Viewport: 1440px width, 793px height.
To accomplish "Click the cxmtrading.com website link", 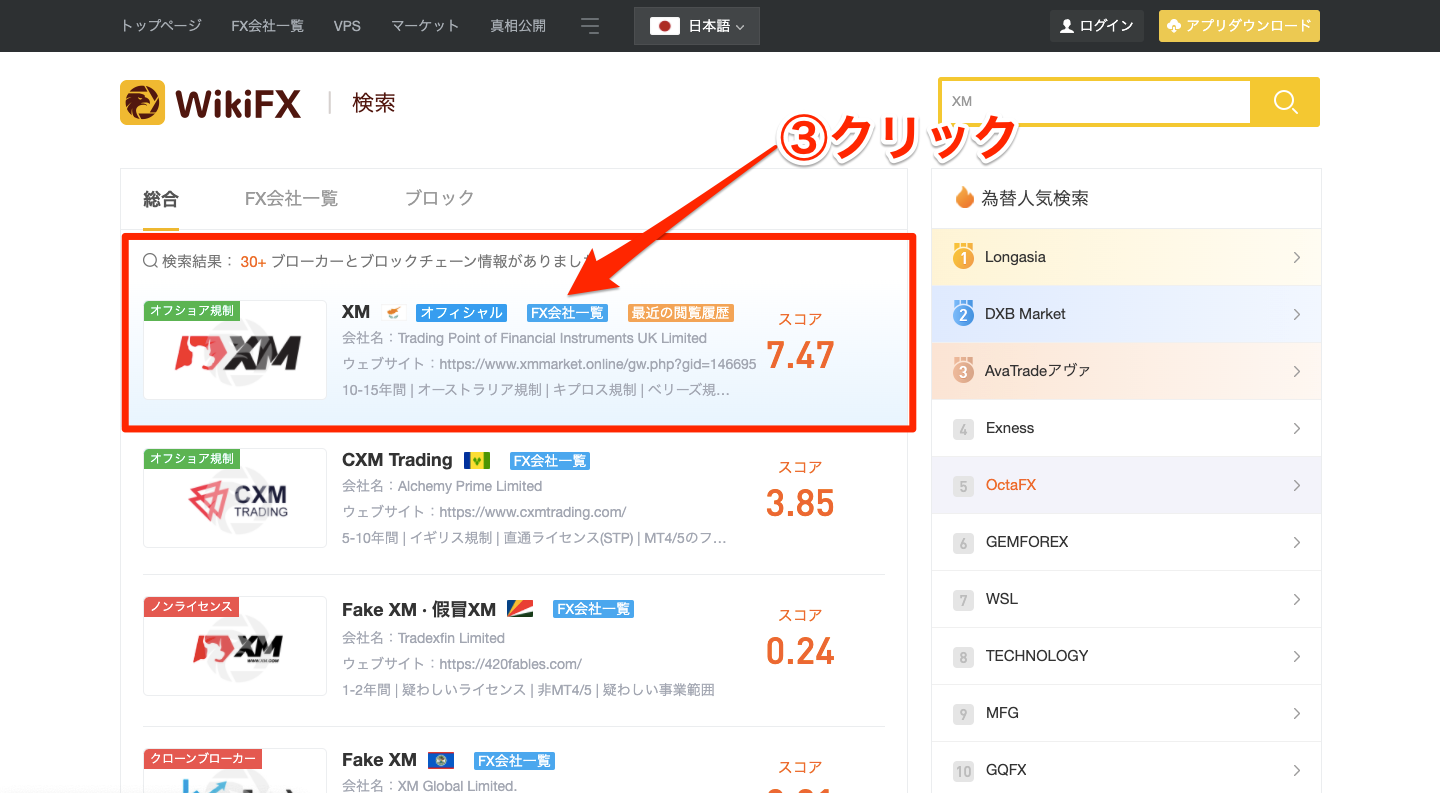I will click(x=533, y=512).
